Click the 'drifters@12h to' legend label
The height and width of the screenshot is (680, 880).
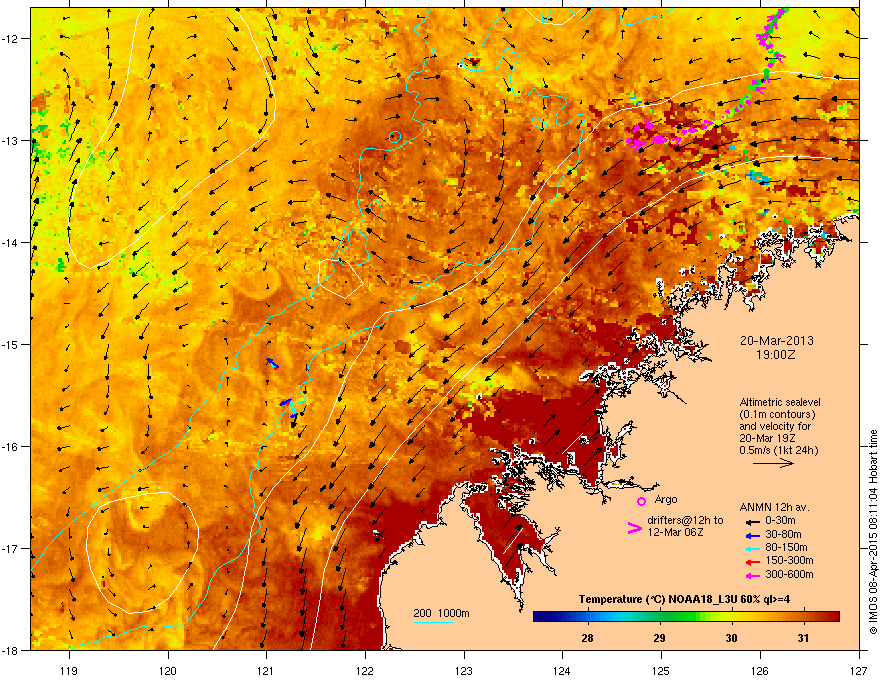tap(685, 521)
